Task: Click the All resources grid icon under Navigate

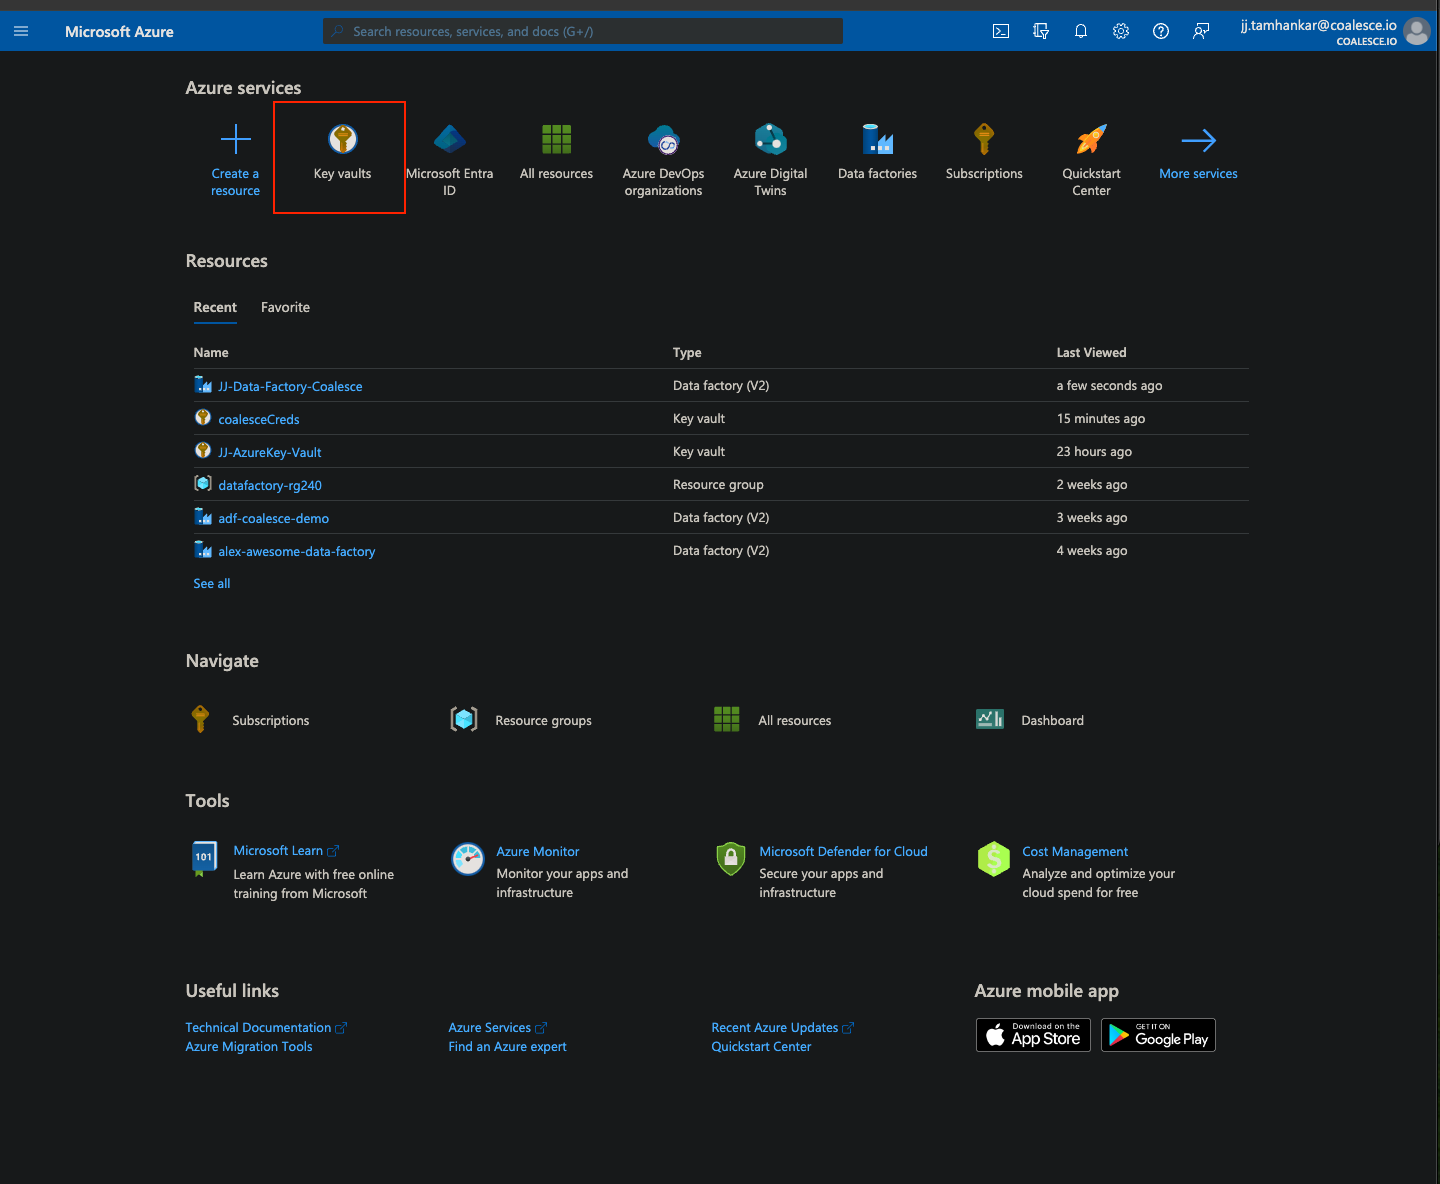Action: [x=727, y=719]
